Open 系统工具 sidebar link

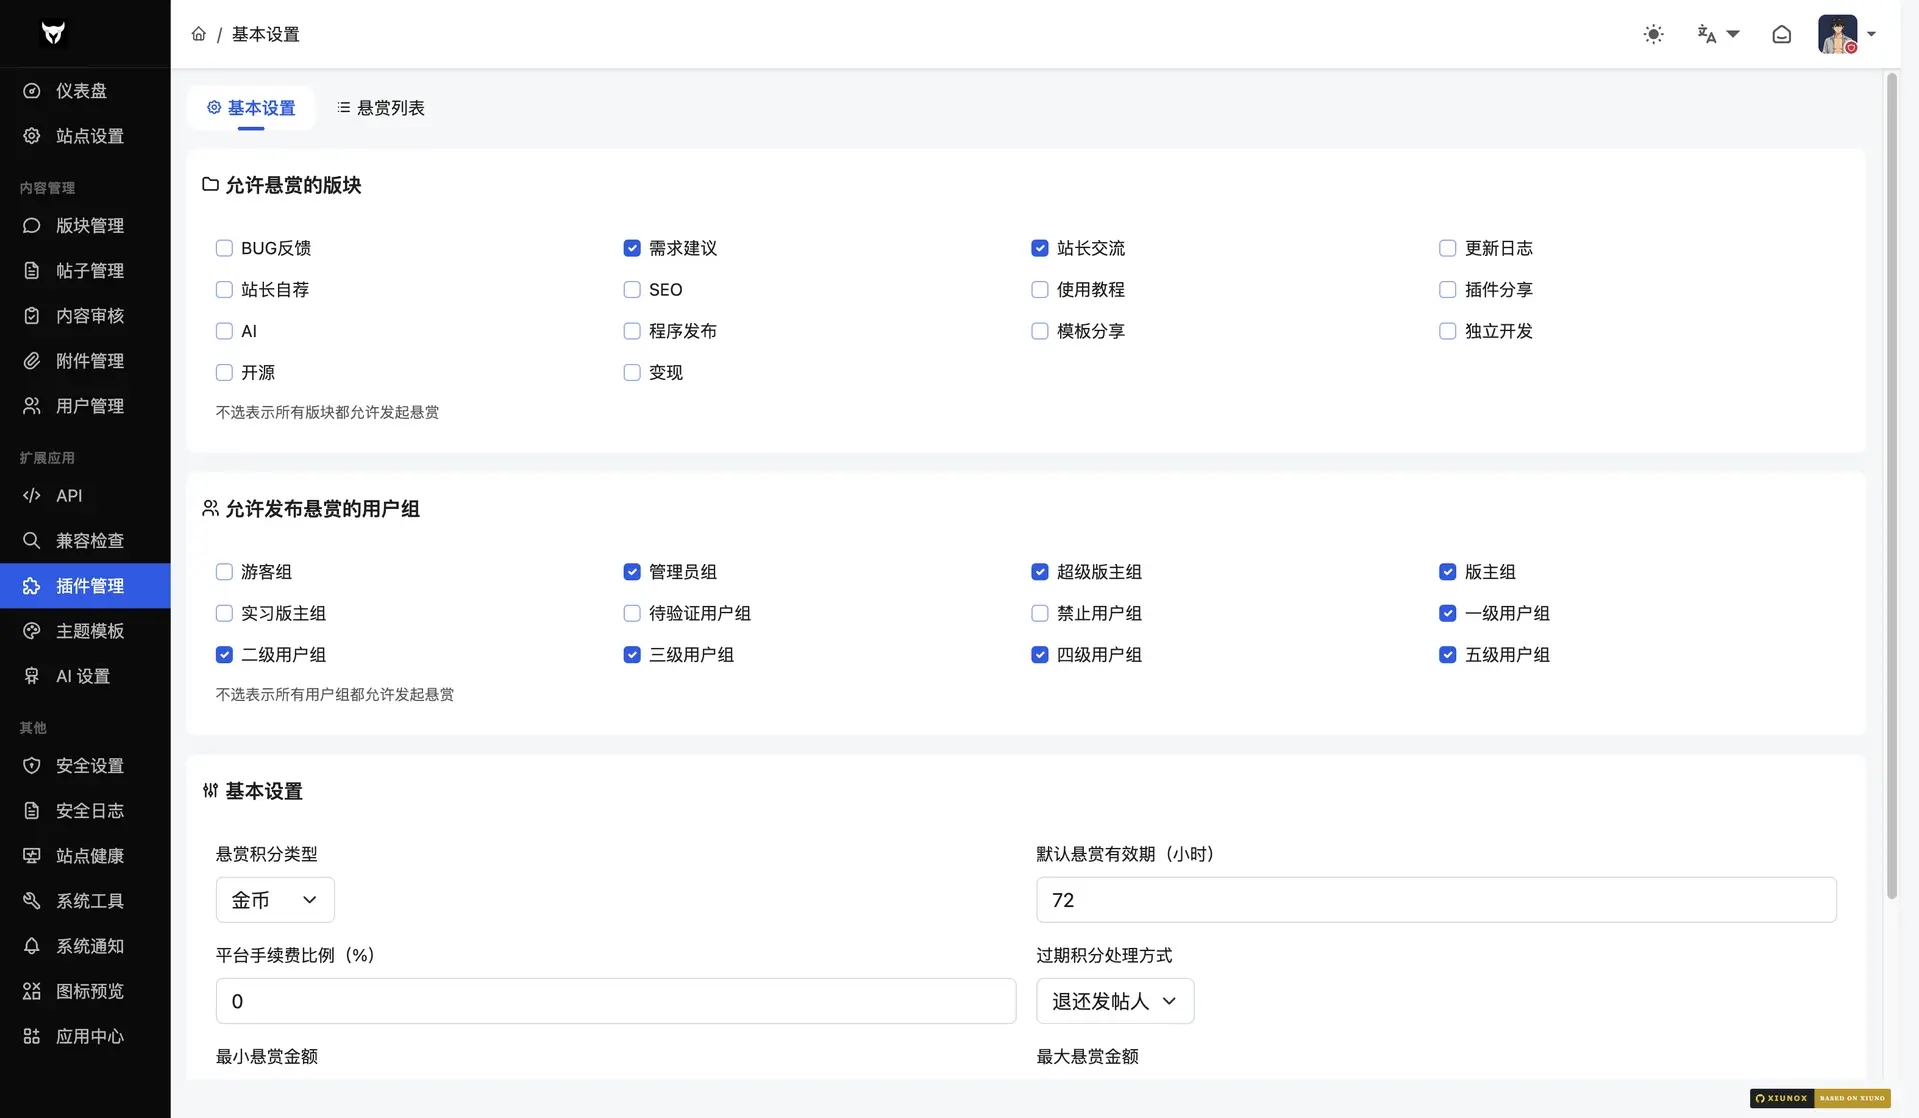click(x=85, y=901)
